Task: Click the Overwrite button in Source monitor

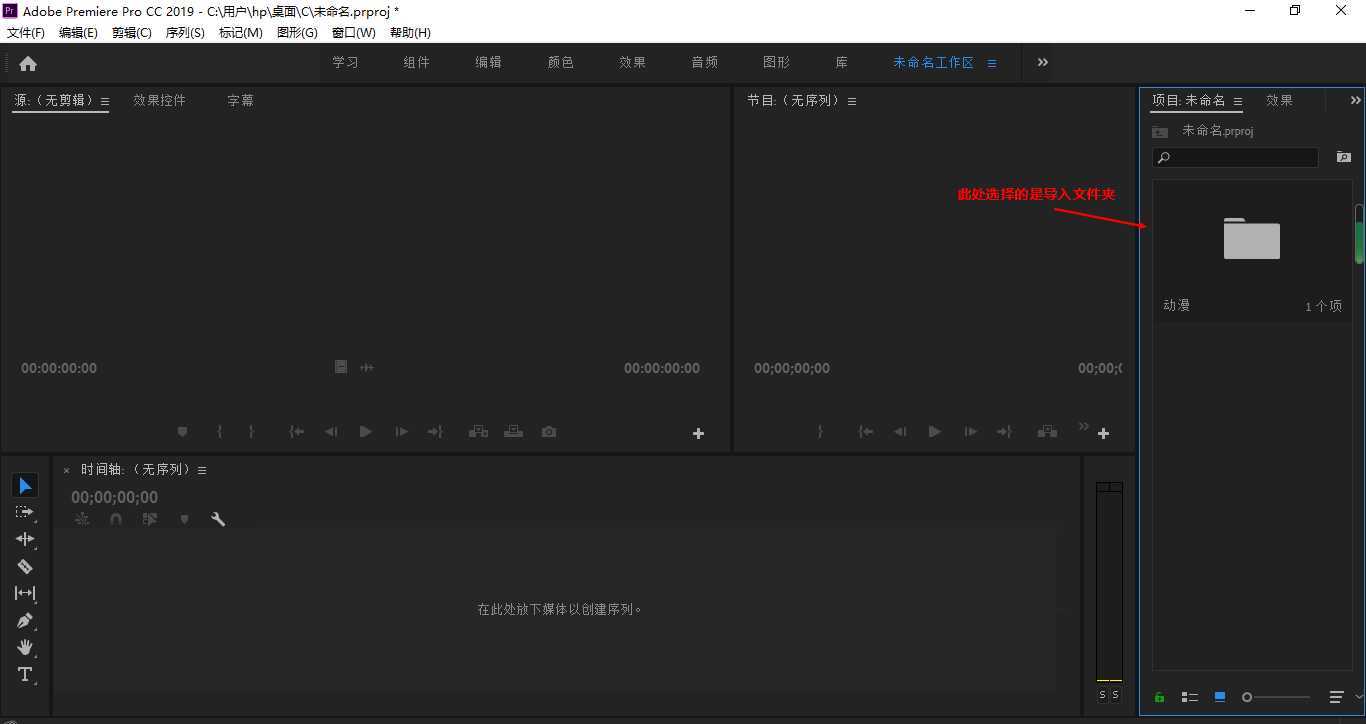Action: pyautogui.click(x=513, y=432)
